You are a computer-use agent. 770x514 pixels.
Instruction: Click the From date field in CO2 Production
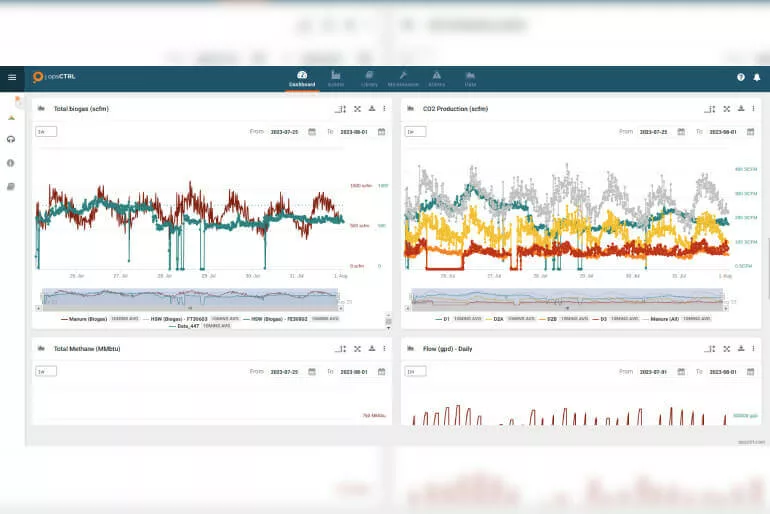(x=654, y=132)
